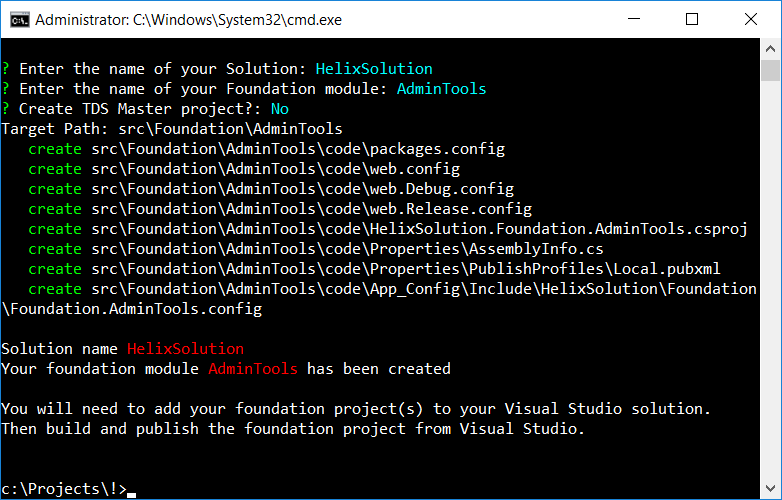
Task: Minimize the Administrator cmd.exe window
Action: (x=643, y=19)
